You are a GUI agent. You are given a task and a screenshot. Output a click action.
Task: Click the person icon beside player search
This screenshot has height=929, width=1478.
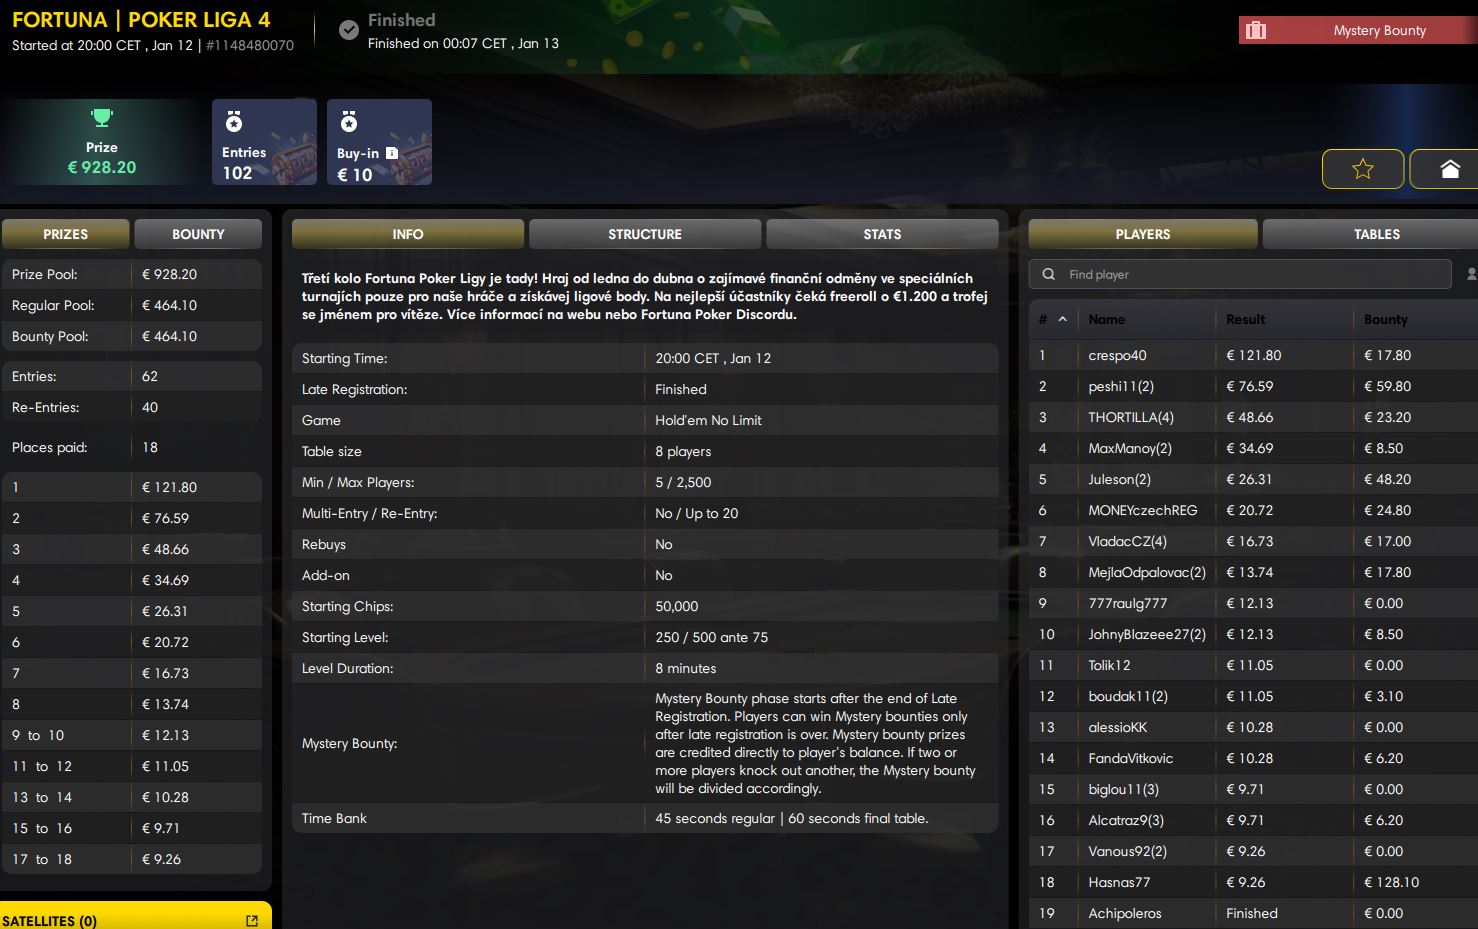coord(1471,274)
